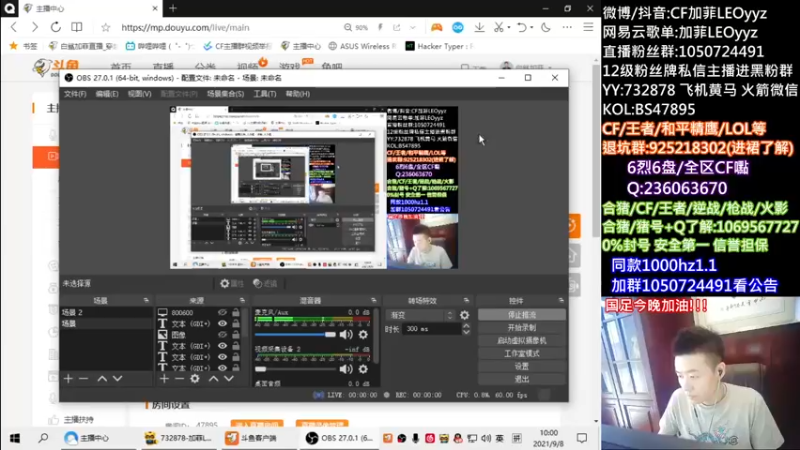Open OBS 27.0.1 taskbar button
Image resolution: width=800 pixels, height=450 pixels.
pos(339,438)
